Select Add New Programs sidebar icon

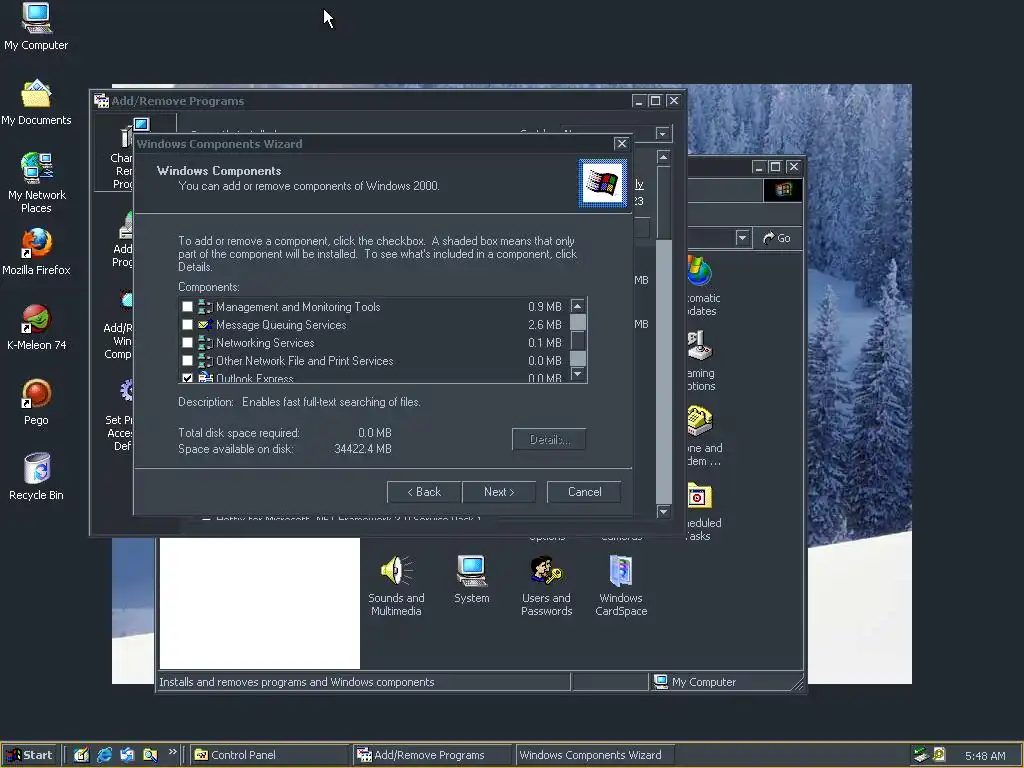(123, 240)
